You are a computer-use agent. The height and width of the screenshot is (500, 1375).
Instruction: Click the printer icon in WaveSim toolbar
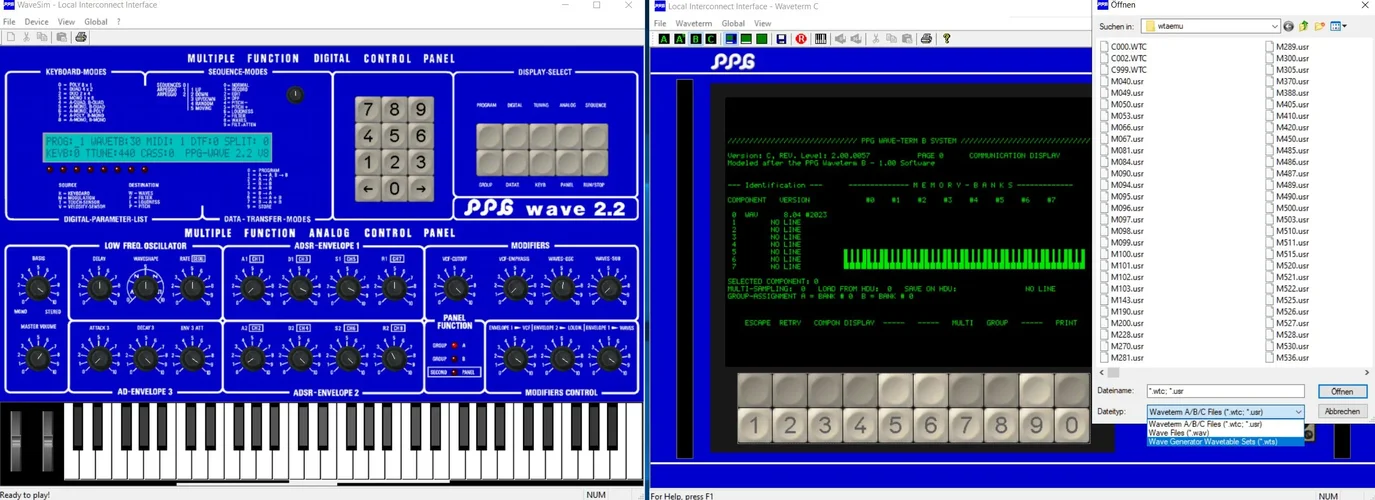(x=81, y=37)
